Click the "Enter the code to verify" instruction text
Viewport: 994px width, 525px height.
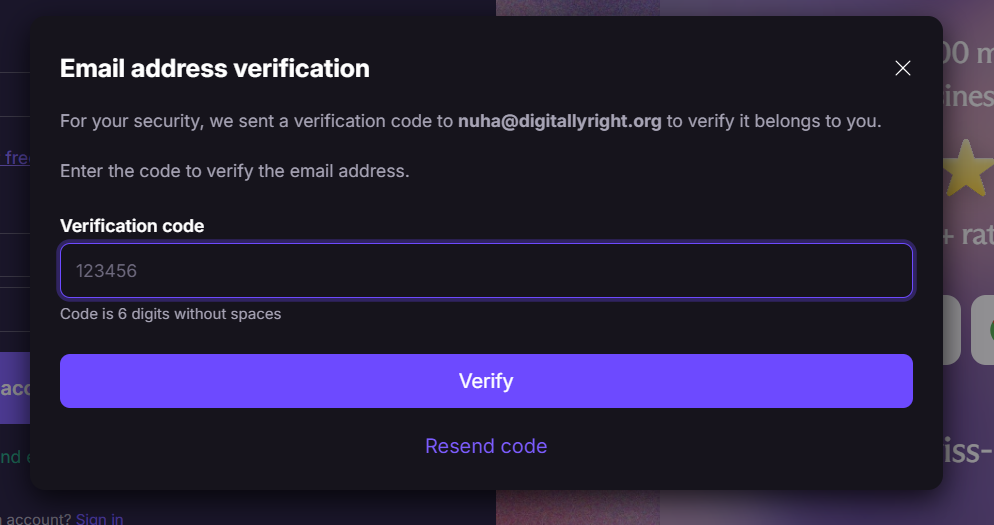click(235, 171)
